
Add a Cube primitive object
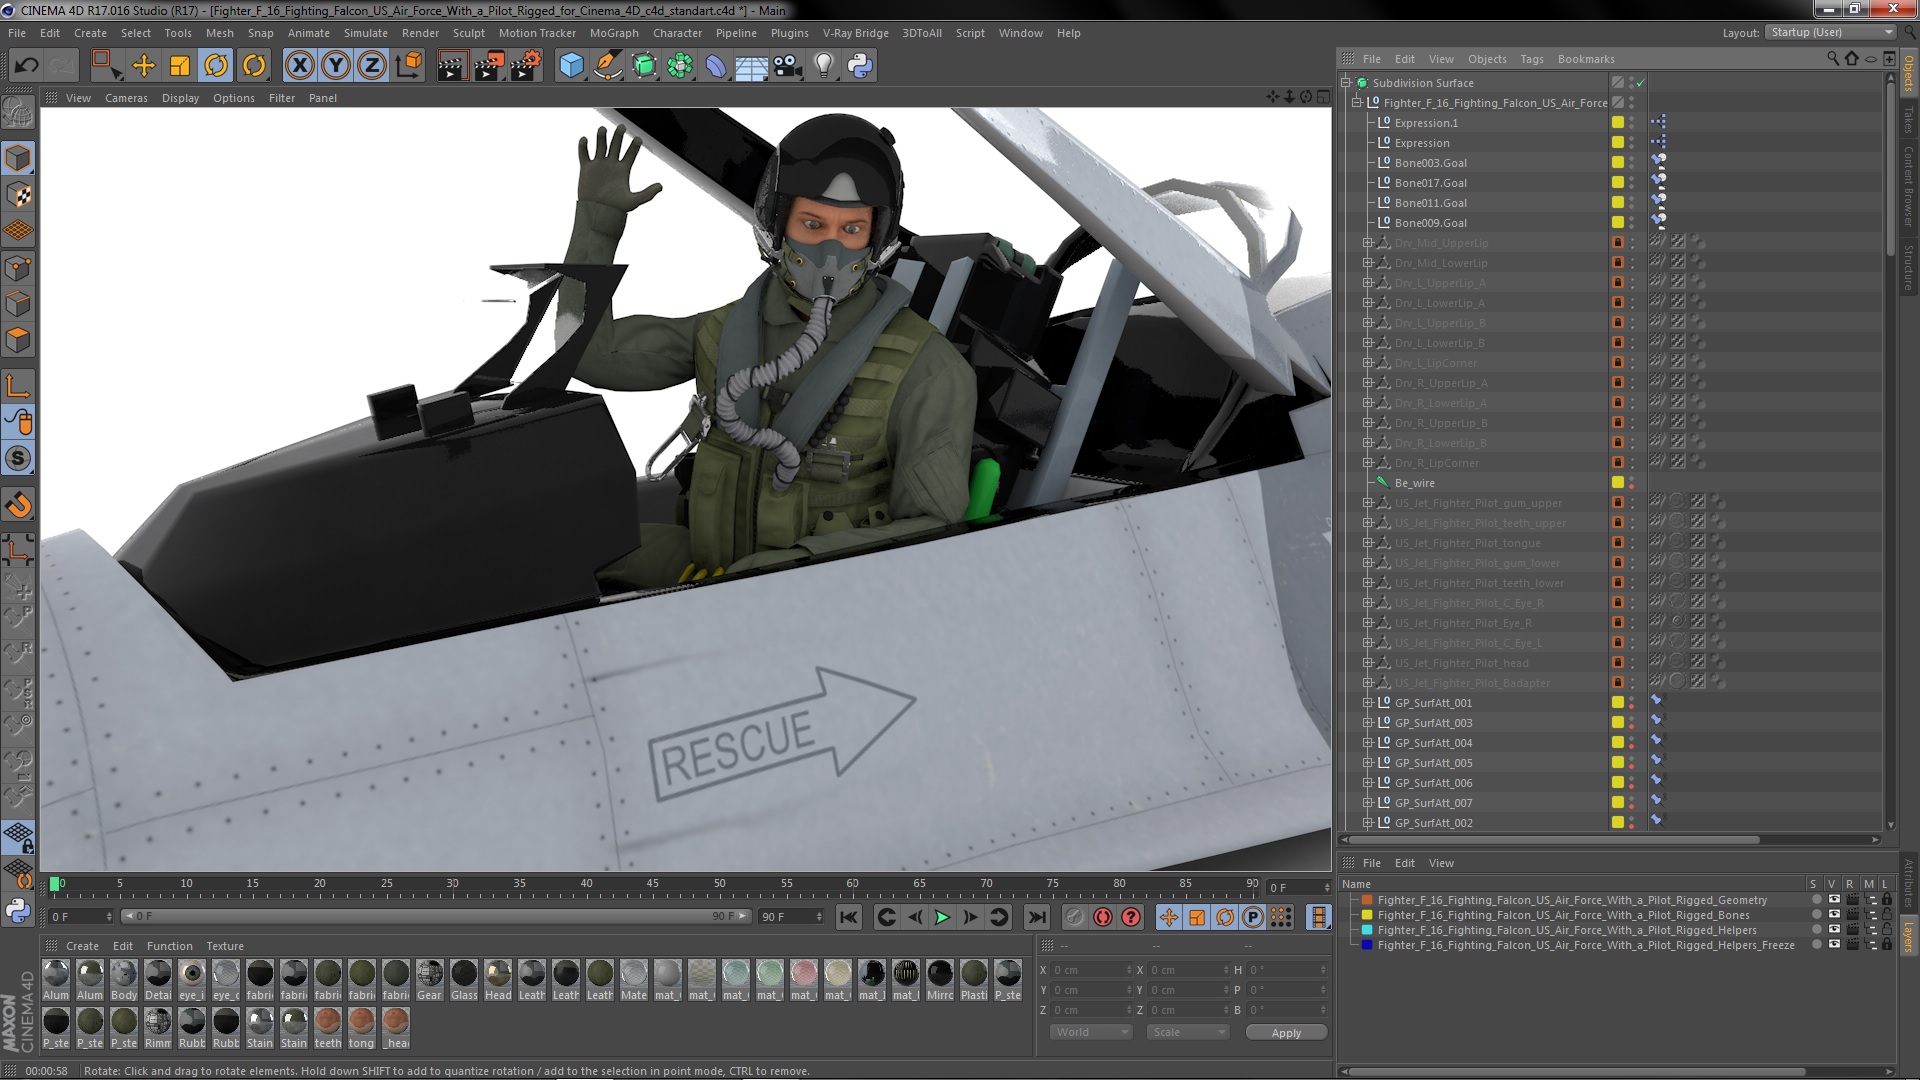pos(571,66)
